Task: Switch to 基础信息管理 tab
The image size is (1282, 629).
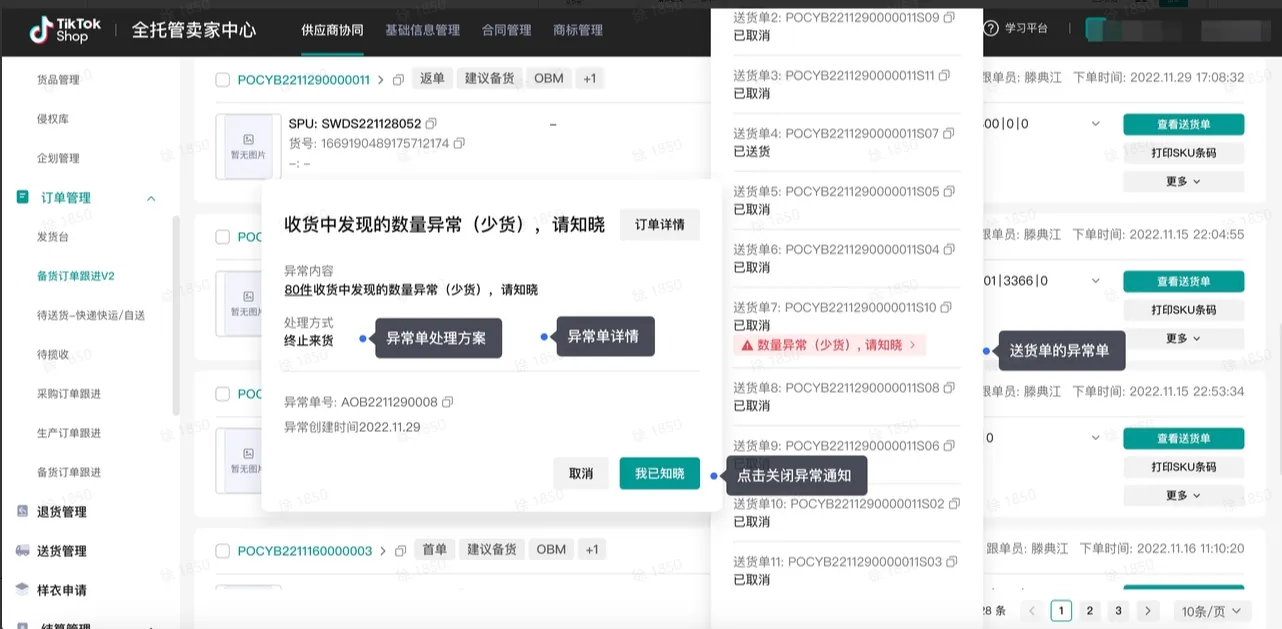Action: pos(422,30)
